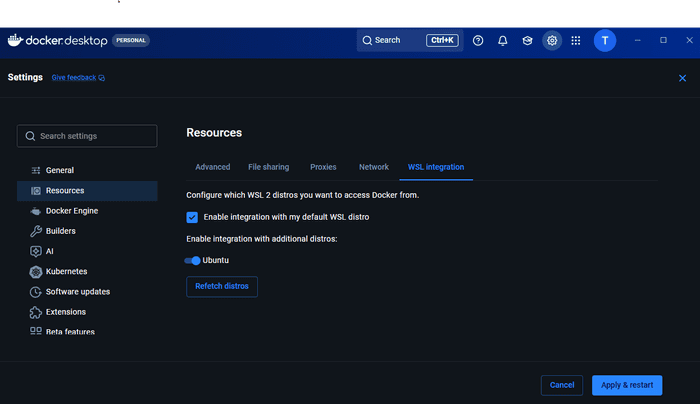Click the Ubuntu distro label
Viewport: 700px width, 404px height.
[216, 260]
